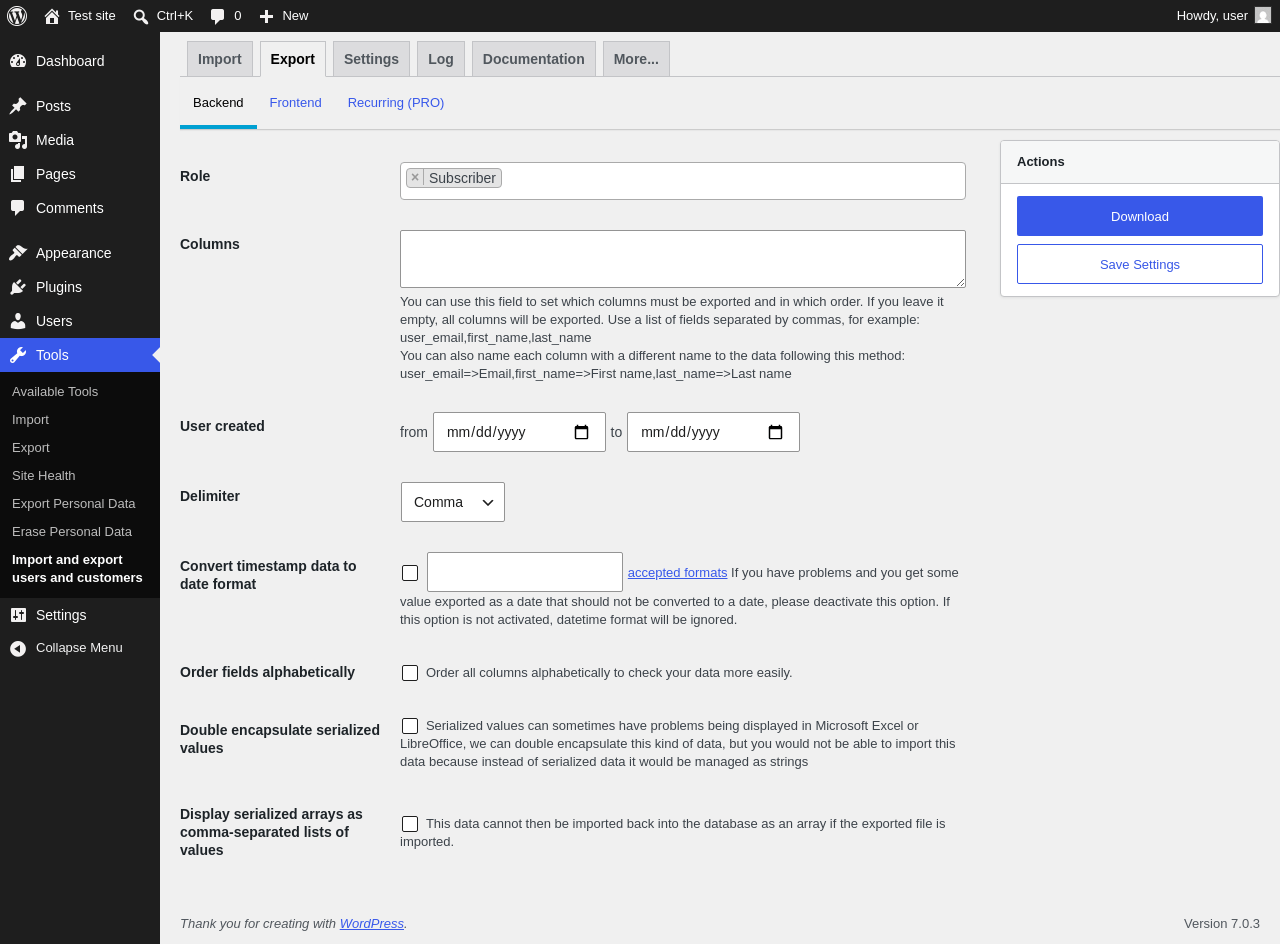Click the comments bubble icon in admin bar
1280x944 pixels.
pyautogui.click(x=217, y=16)
